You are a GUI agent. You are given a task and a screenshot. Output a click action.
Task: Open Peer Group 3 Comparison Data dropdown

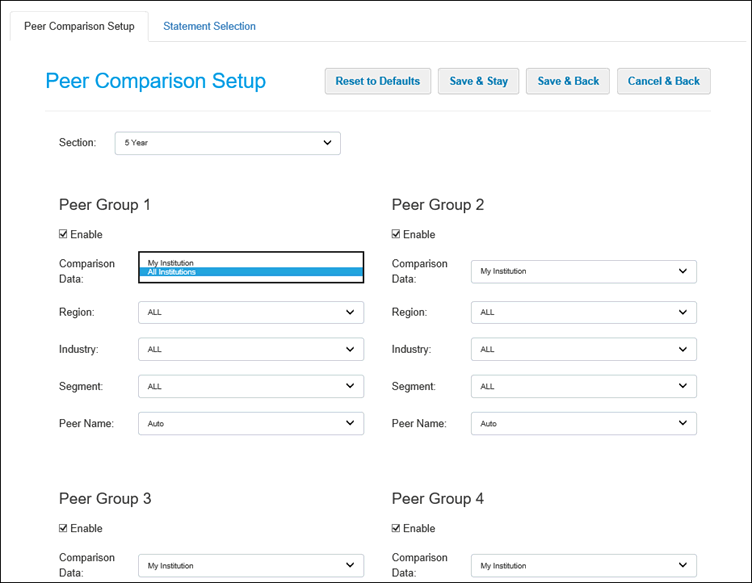coord(250,566)
